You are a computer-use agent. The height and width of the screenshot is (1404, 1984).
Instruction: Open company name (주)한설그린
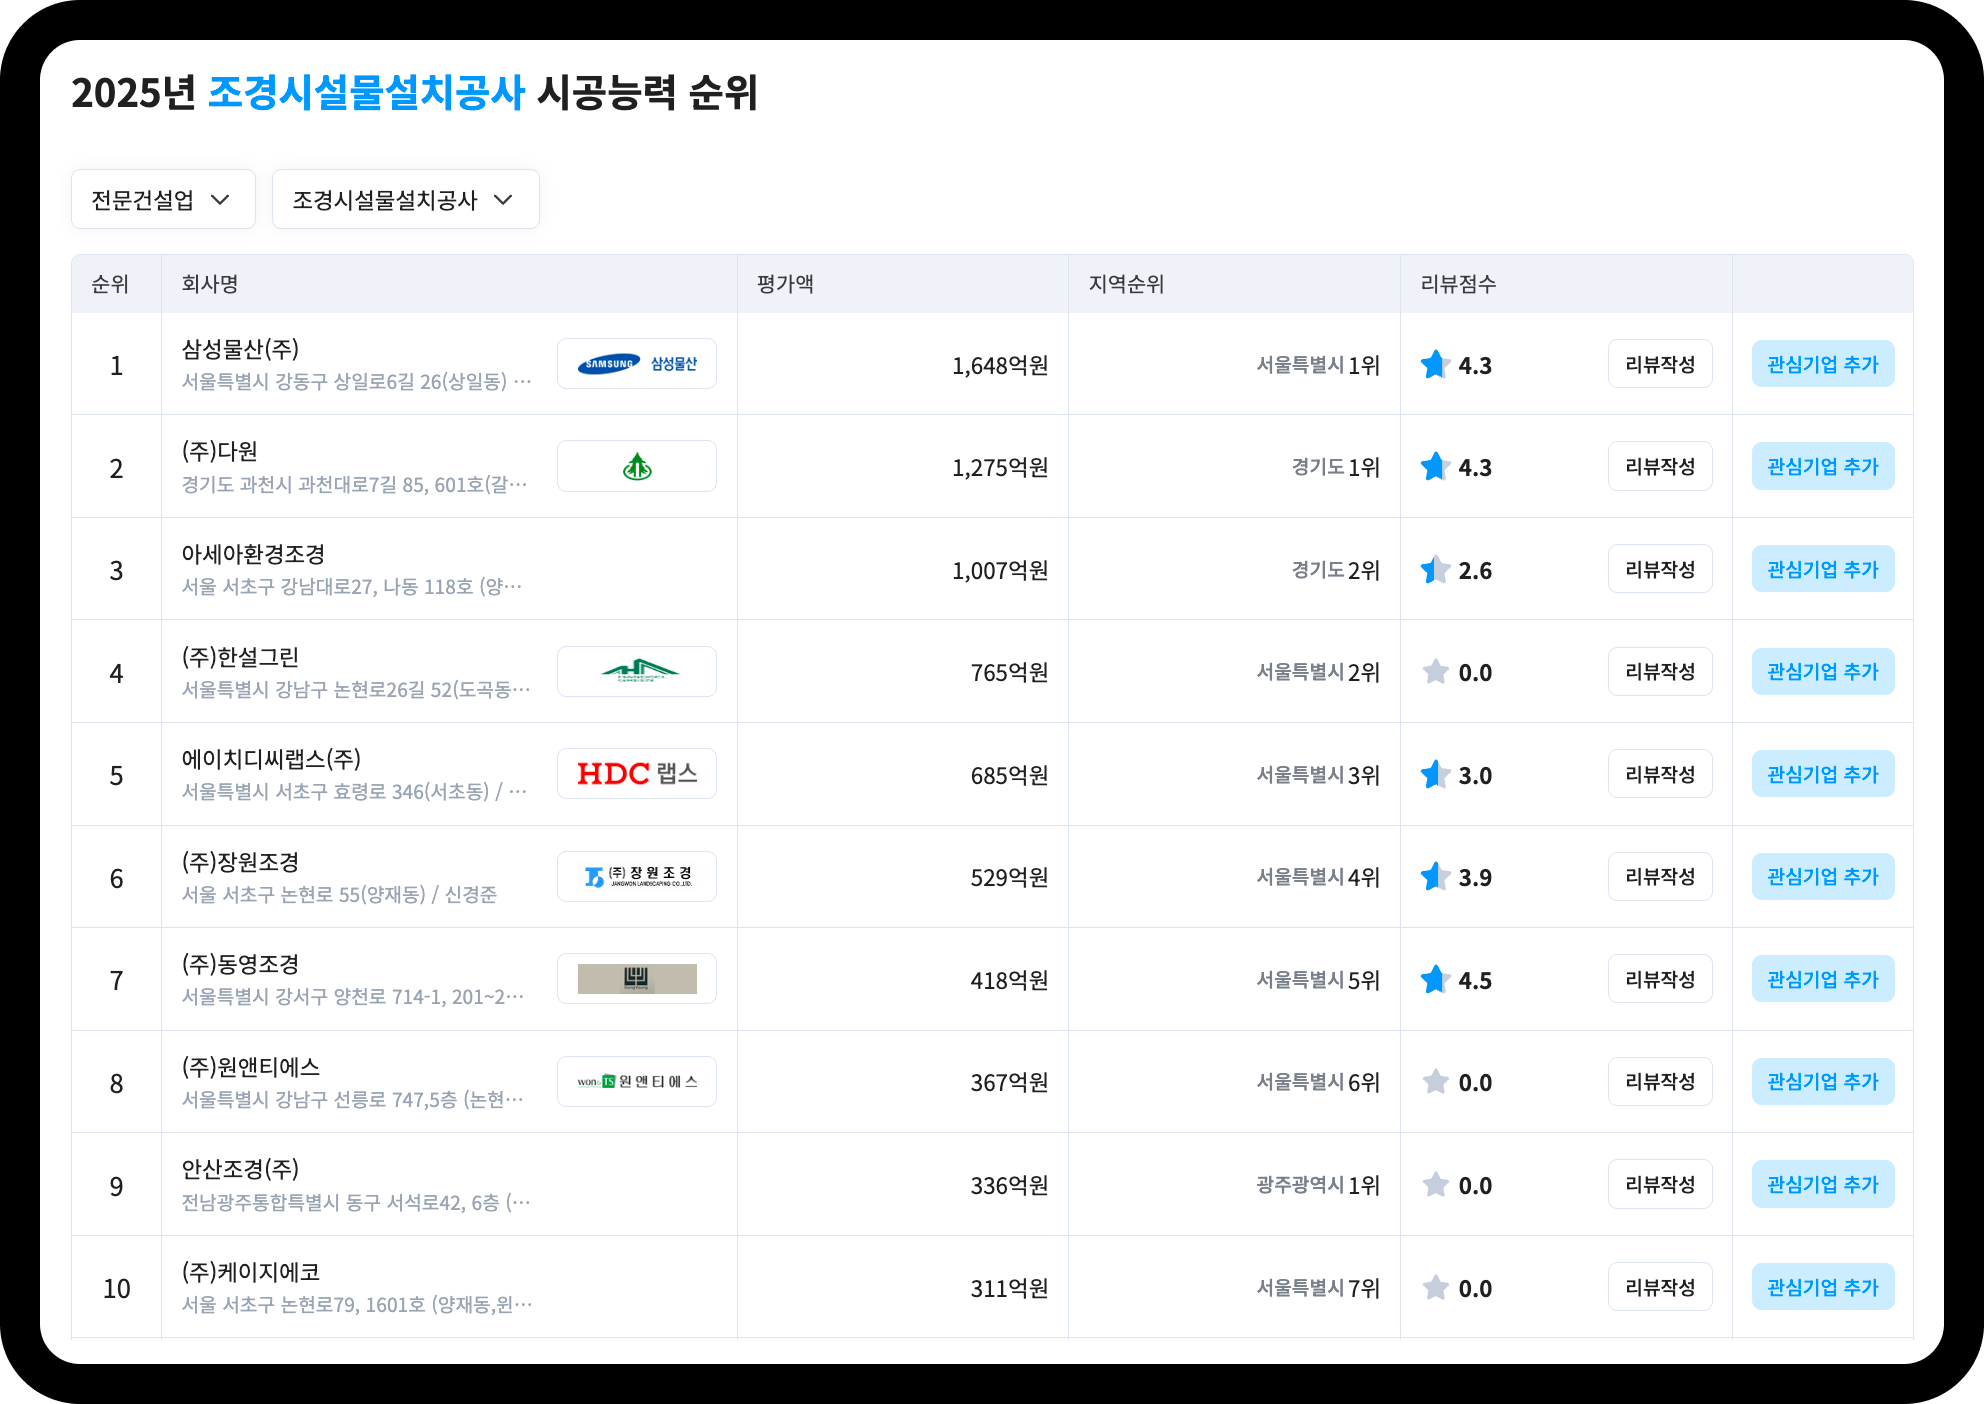pos(240,657)
